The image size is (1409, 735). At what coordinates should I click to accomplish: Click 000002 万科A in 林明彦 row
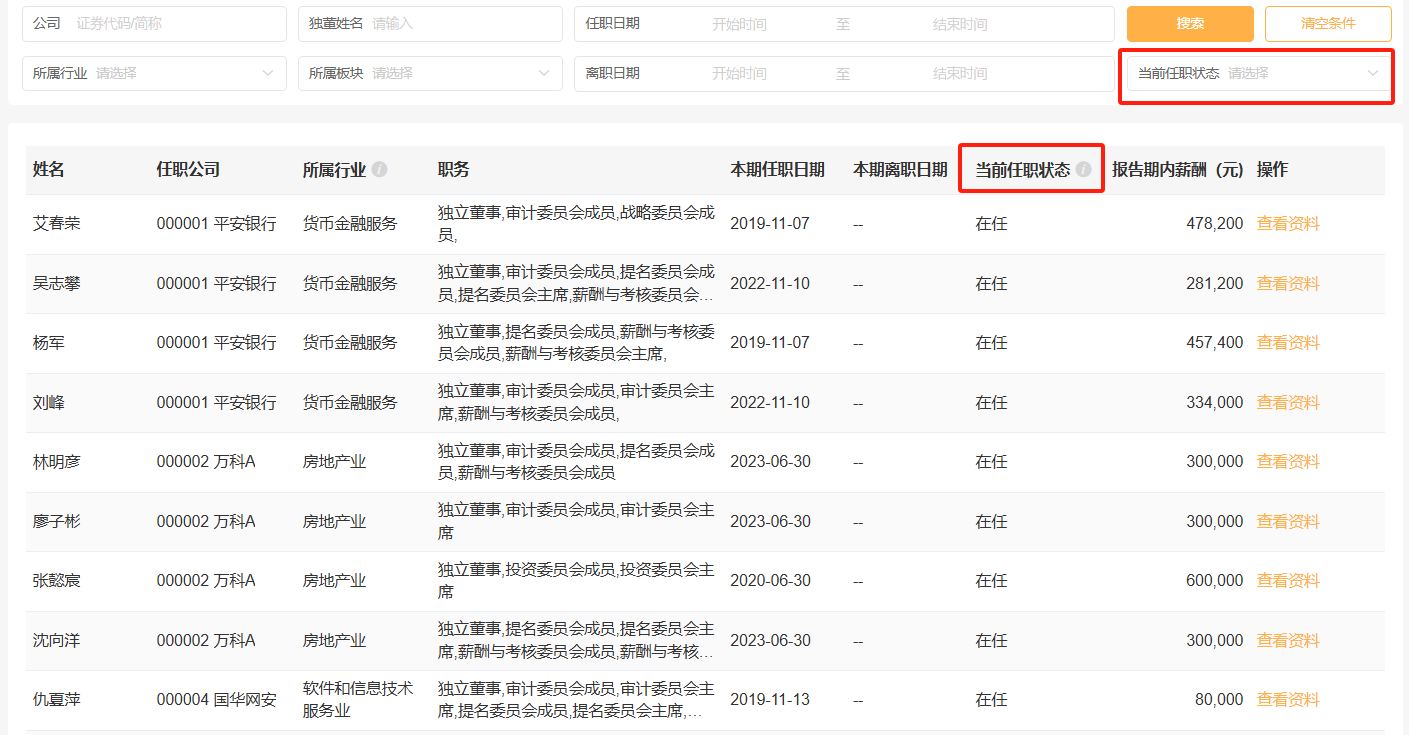pyautogui.click(x=206, y=462)
